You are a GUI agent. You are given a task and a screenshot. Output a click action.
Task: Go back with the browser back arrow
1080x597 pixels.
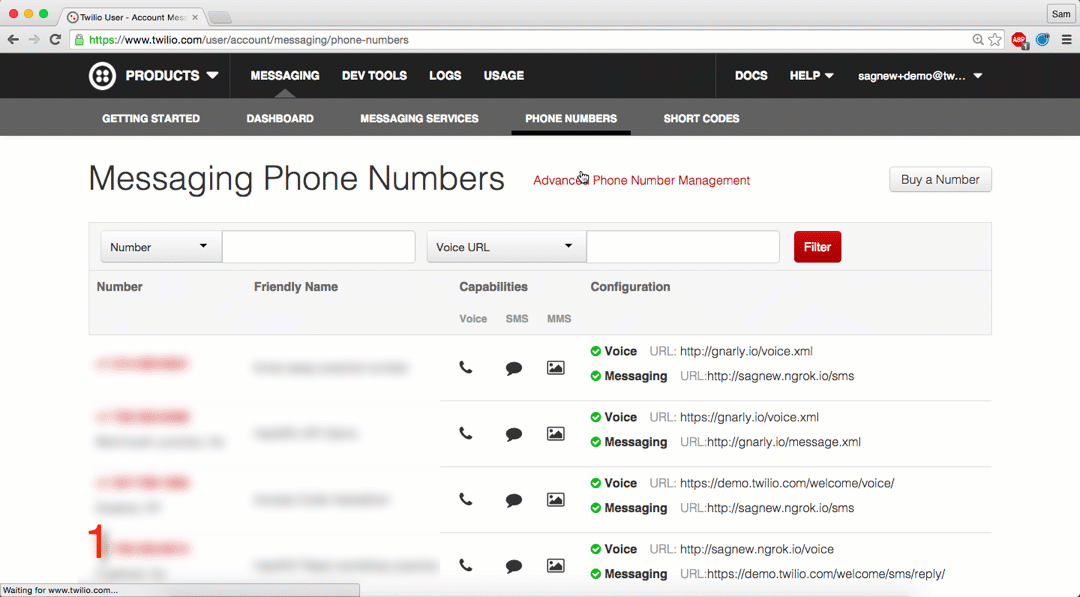13,40
